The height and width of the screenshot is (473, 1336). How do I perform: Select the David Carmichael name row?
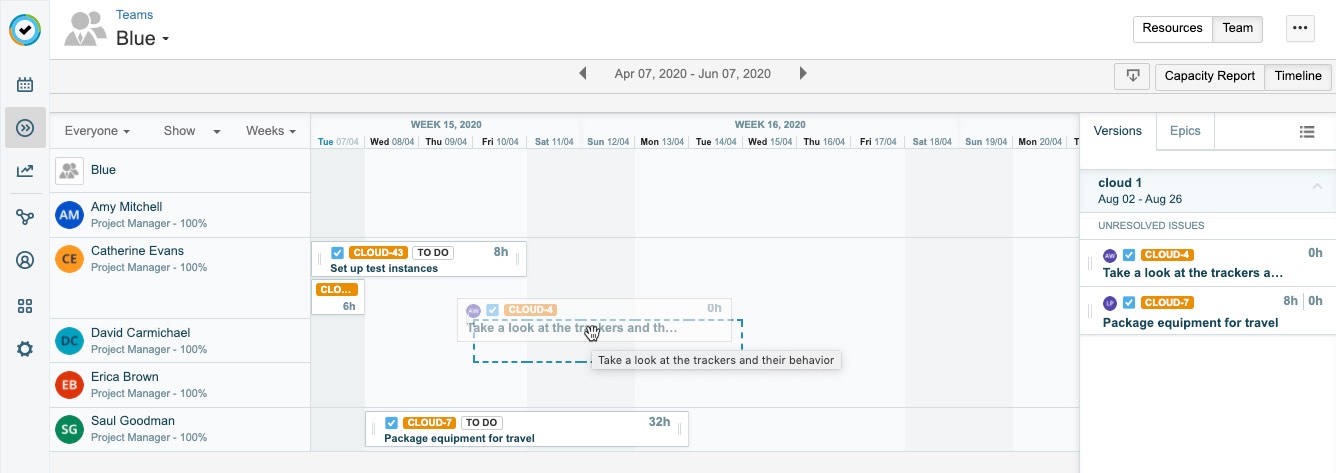(x=180, y=341)
